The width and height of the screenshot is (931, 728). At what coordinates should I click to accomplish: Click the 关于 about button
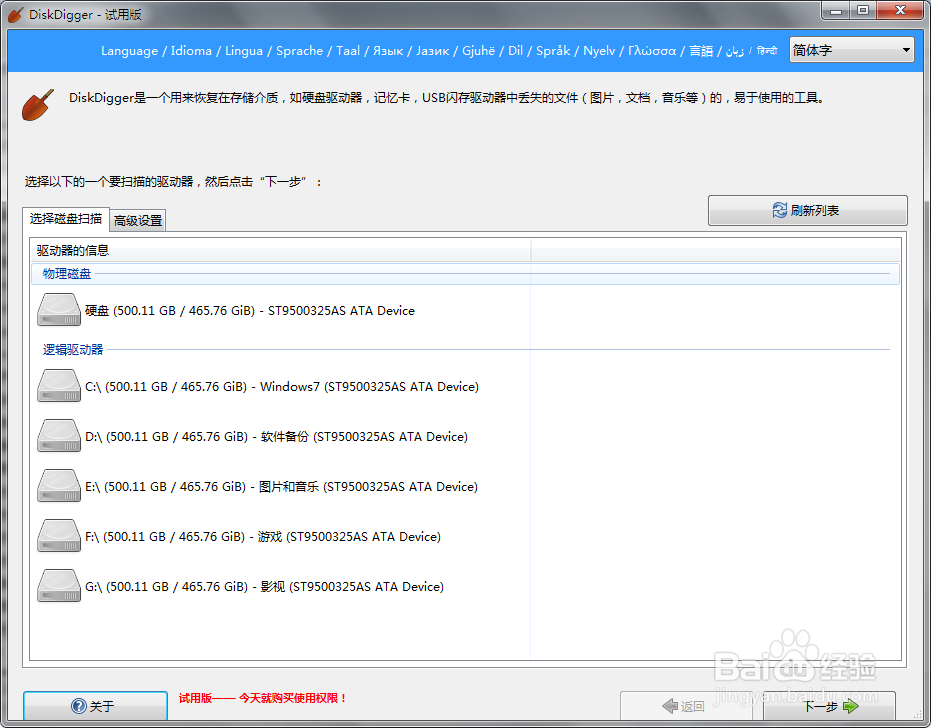[95, 705]
